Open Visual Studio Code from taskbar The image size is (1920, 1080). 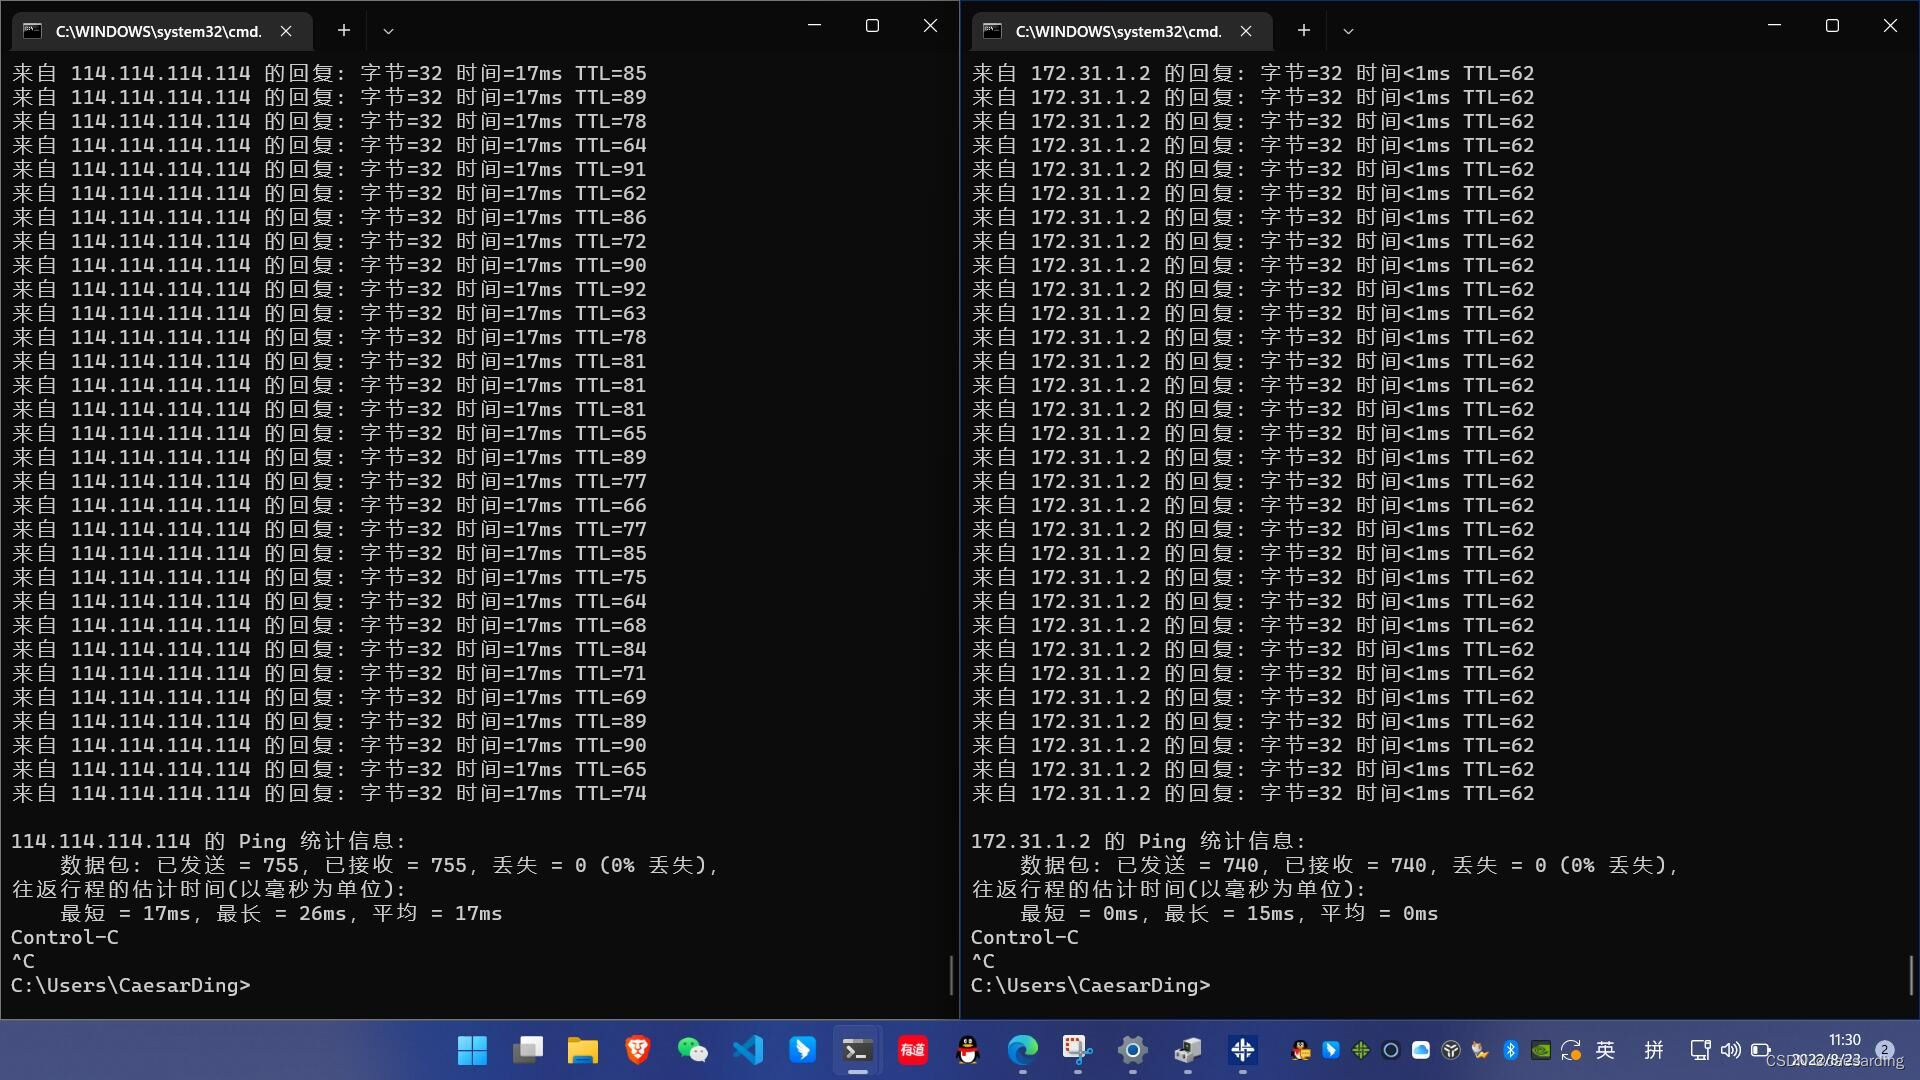pos(747,1050)
